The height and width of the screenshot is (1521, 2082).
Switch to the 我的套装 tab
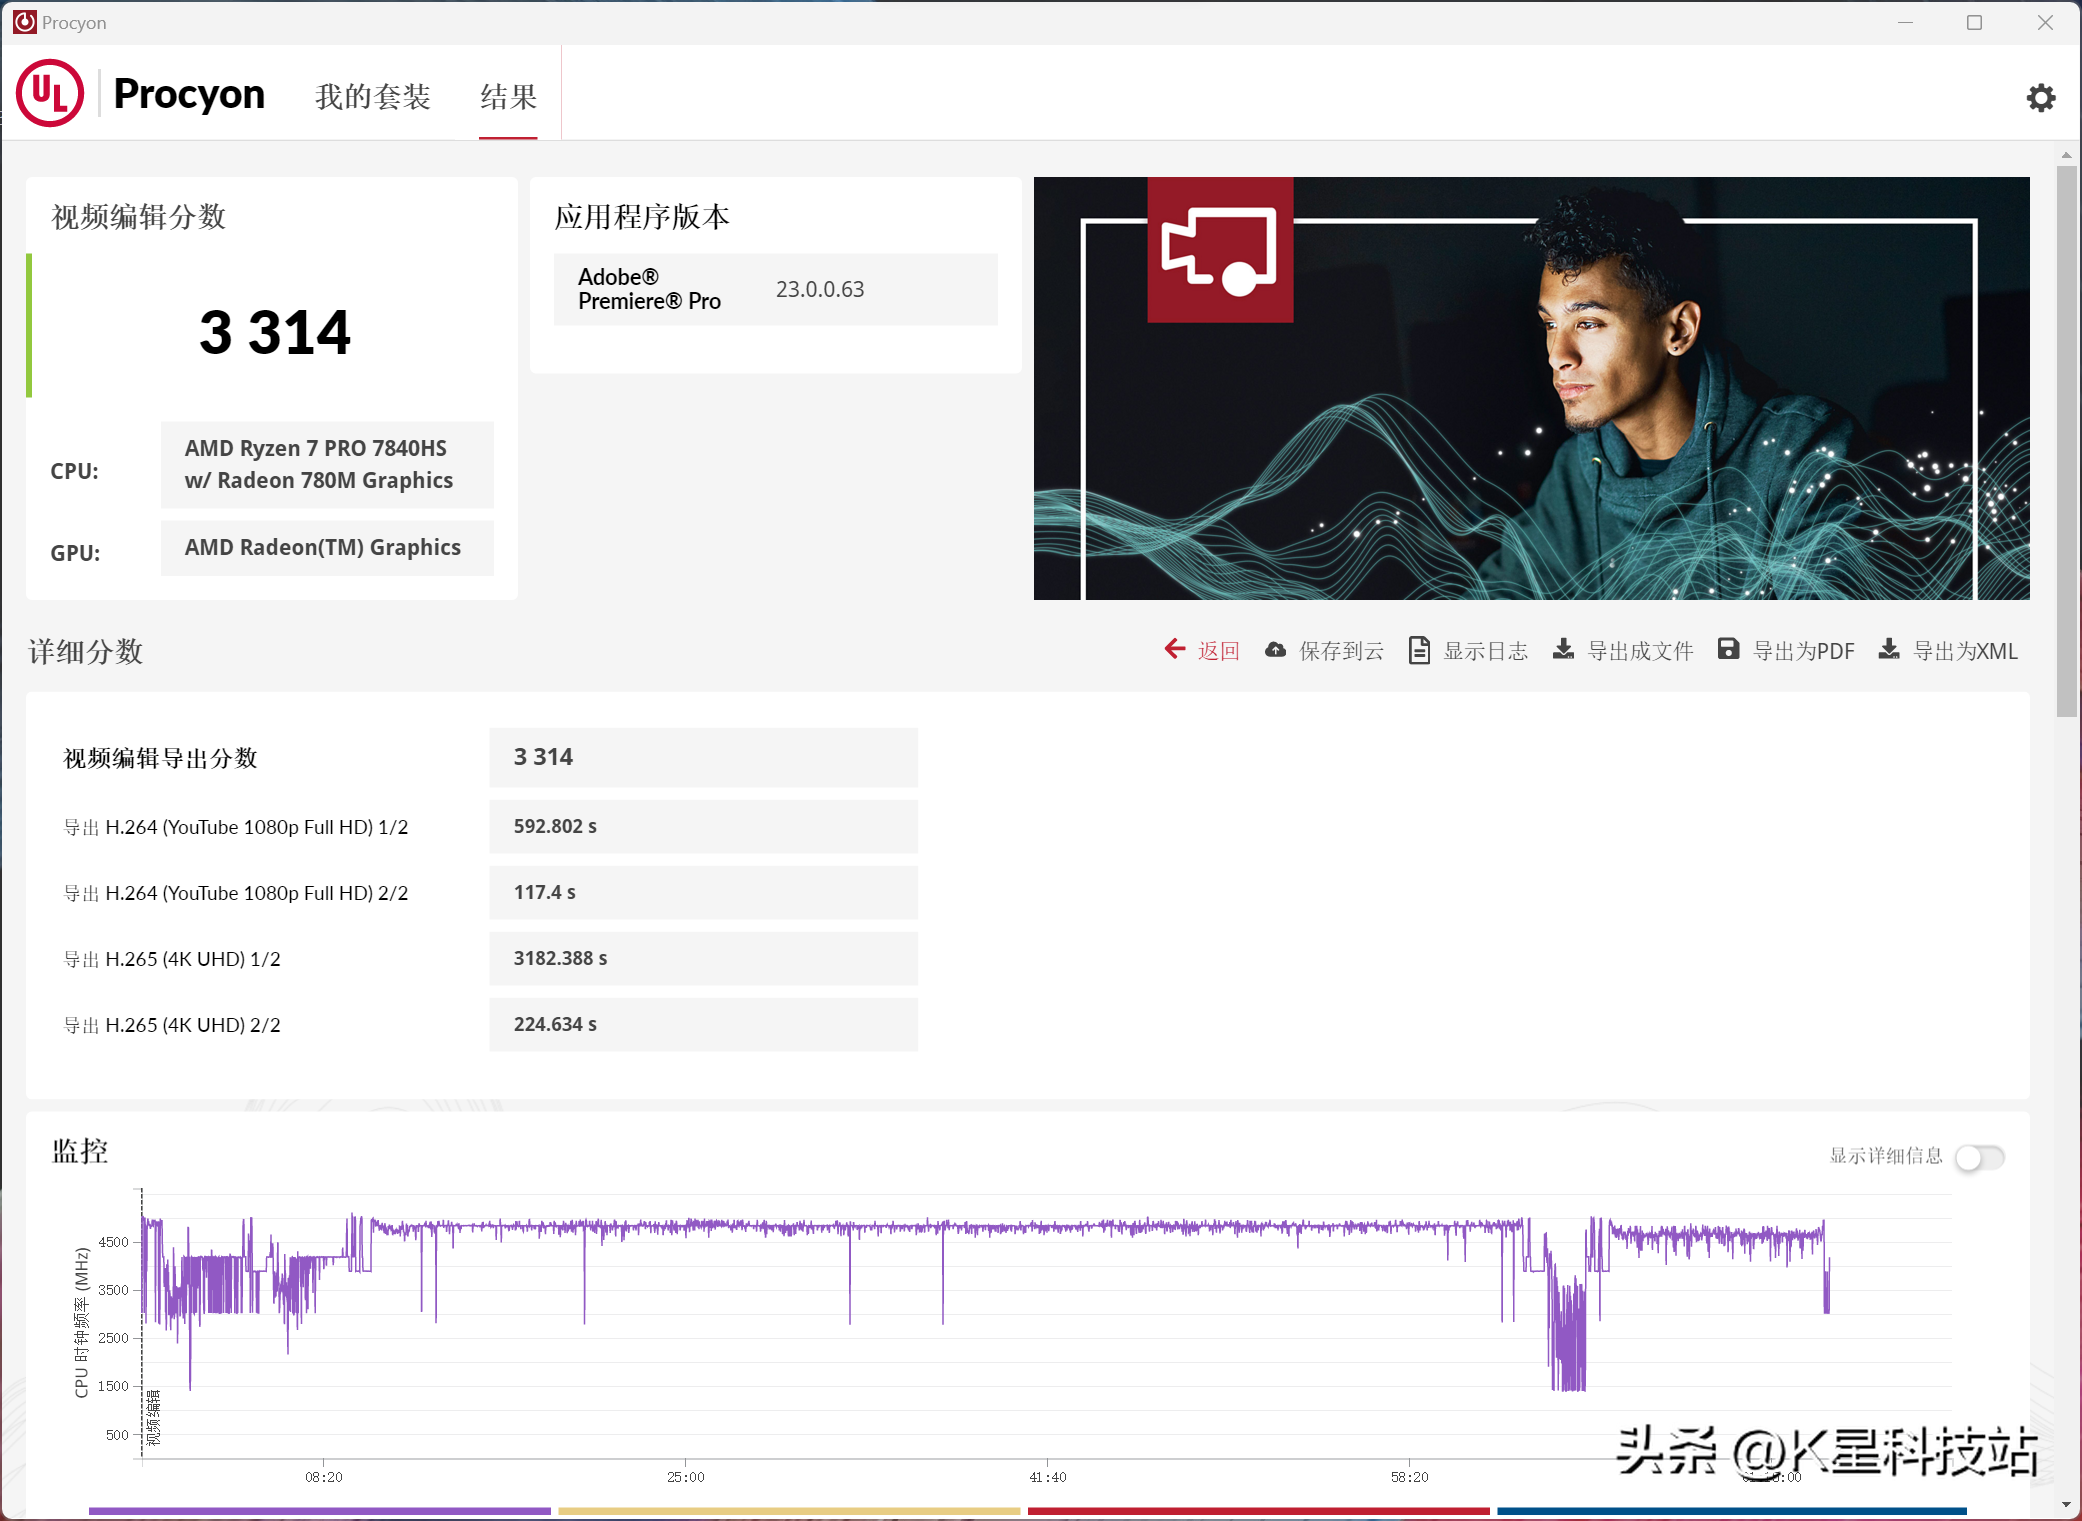tap(373, 97)
